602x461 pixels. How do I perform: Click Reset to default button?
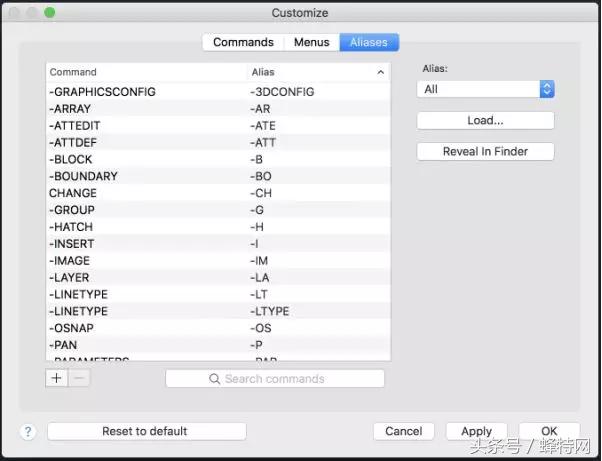[147, 431]
